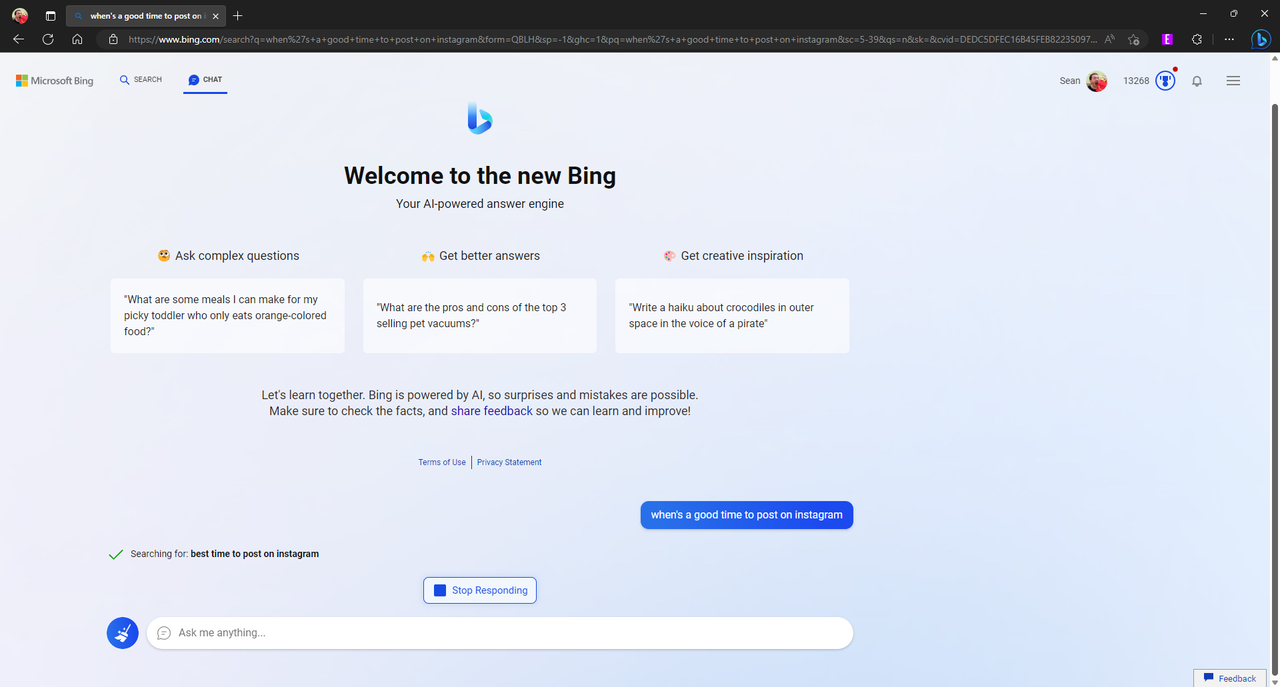Turn on Read Aloud in the address bar
Image resolution: width=1280 pixels, height=687 pixels.
[1109, 39]
